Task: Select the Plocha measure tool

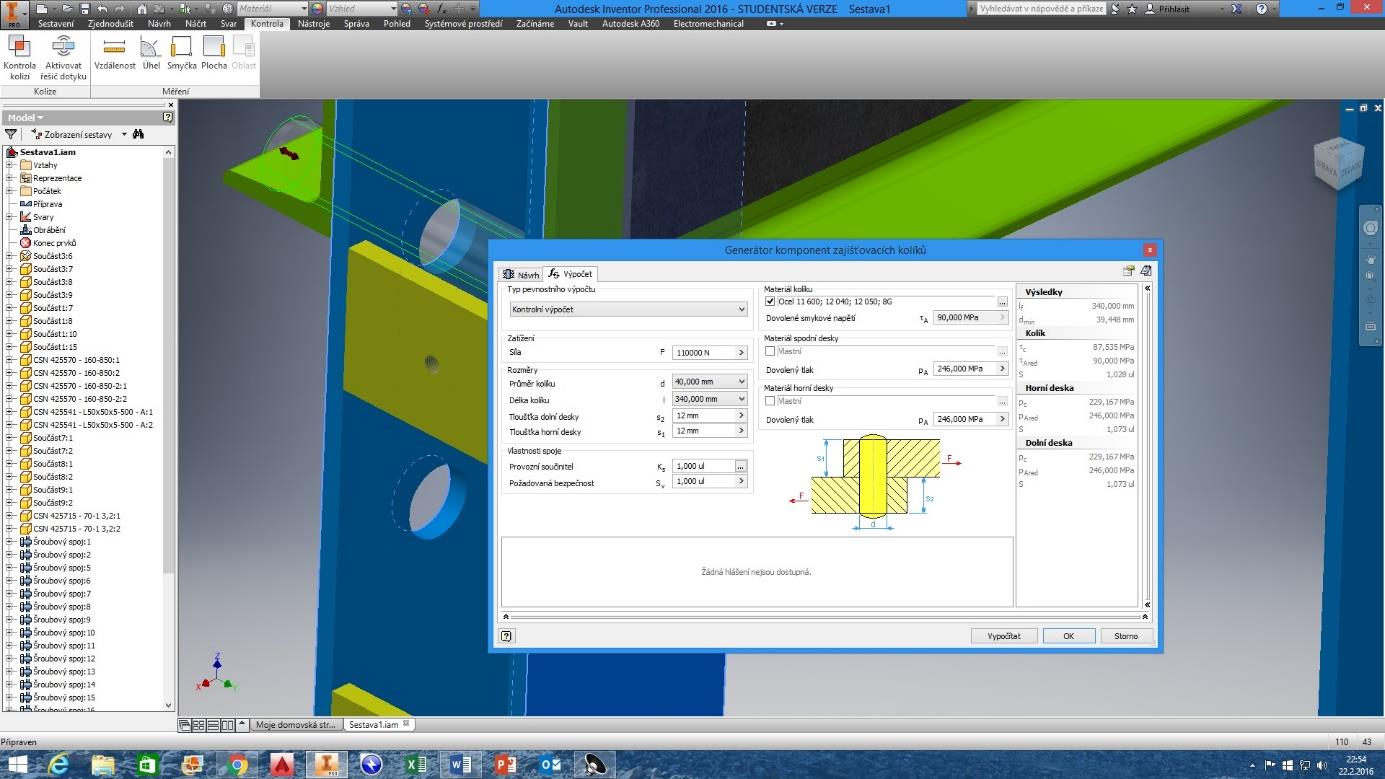Action: 214,54
